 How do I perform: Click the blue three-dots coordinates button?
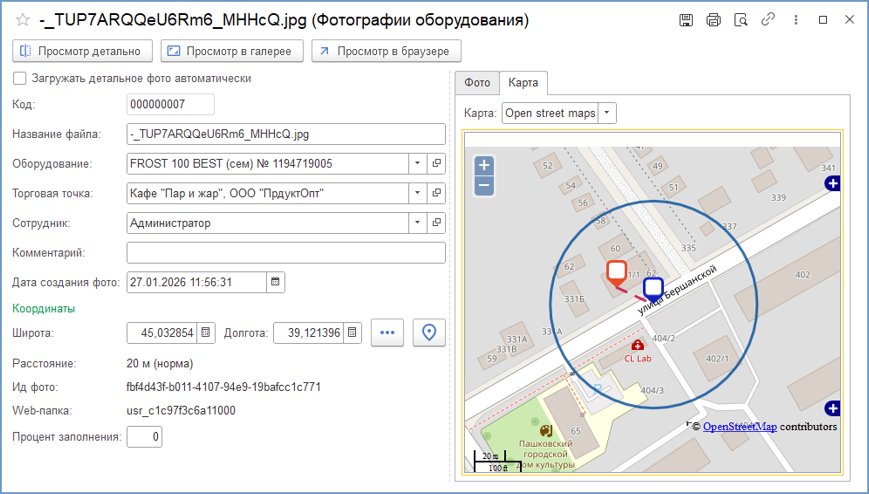coord(387,333)
